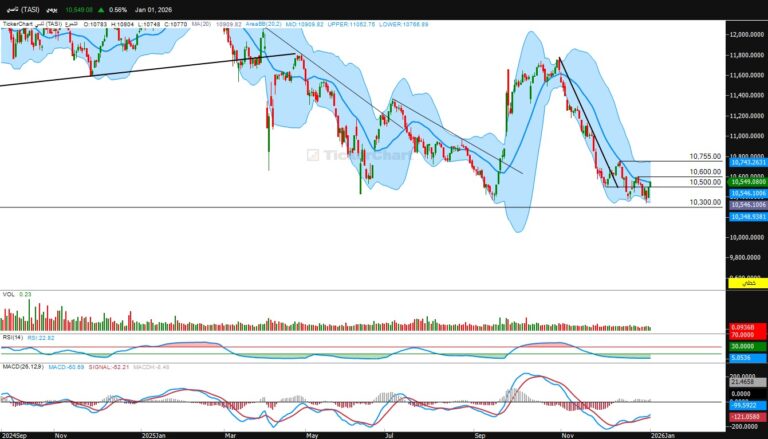
Task: Select the 10,300.00 support line label
Action: pyautogui.click(x=705, y=202)
